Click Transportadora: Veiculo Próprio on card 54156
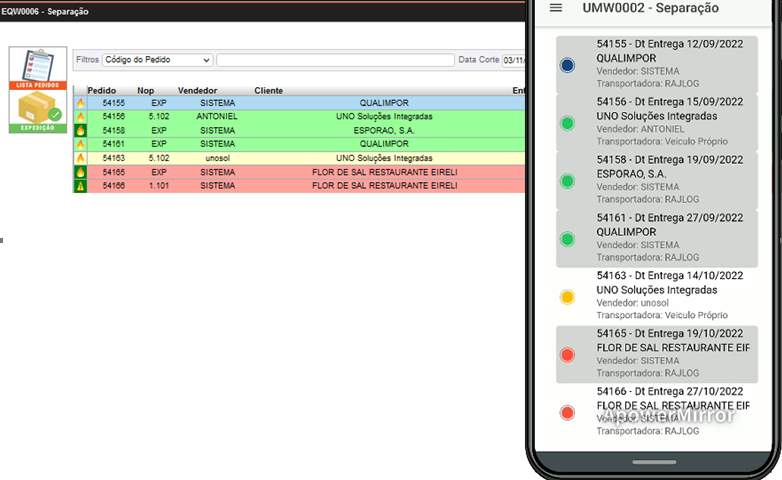This screenshot has width=782, height=480. [662, 142]
